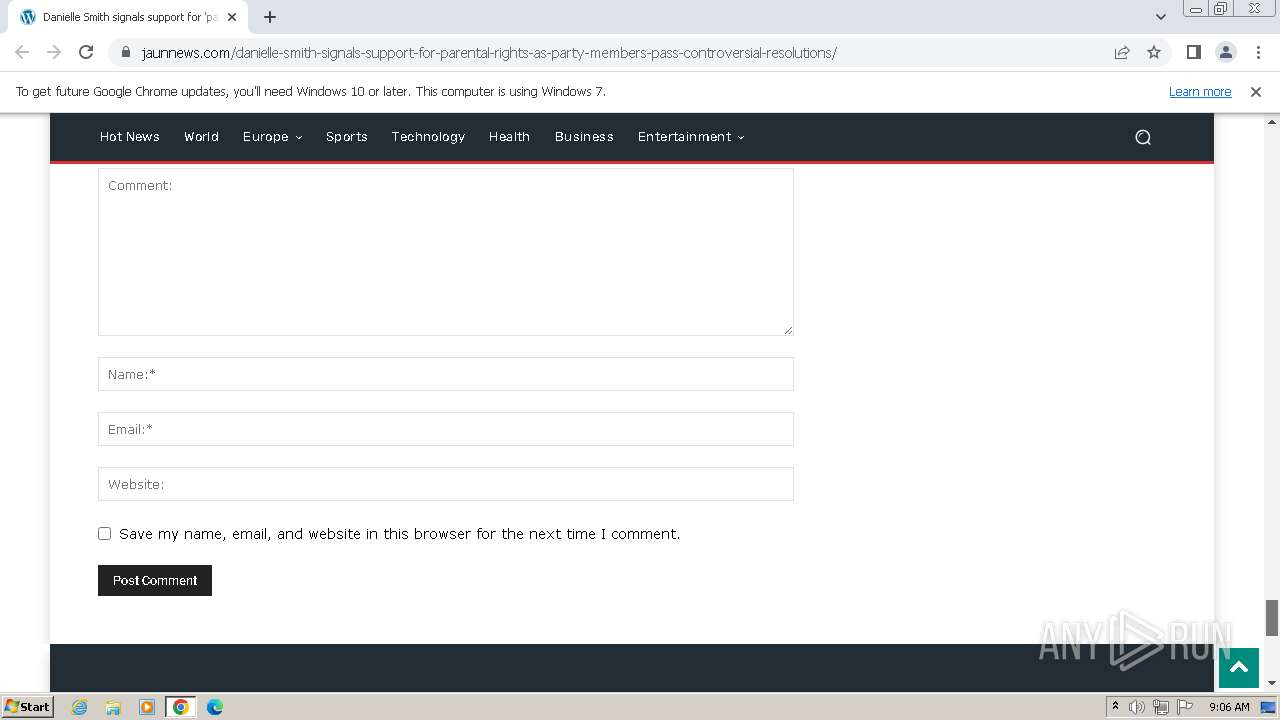1280x720 pixels.
Task: Launch Microsoft Edge from the taskbar
Action: (215, 707)
